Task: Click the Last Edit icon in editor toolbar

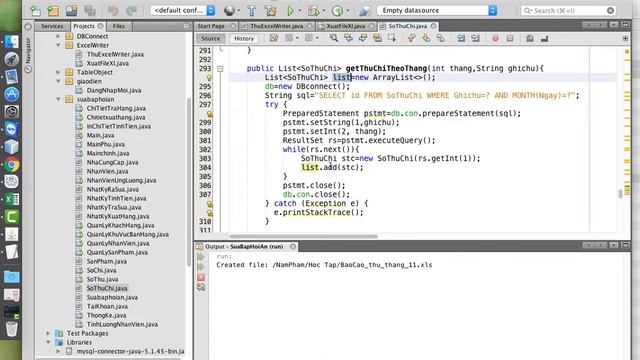Action: click(274, 38)
